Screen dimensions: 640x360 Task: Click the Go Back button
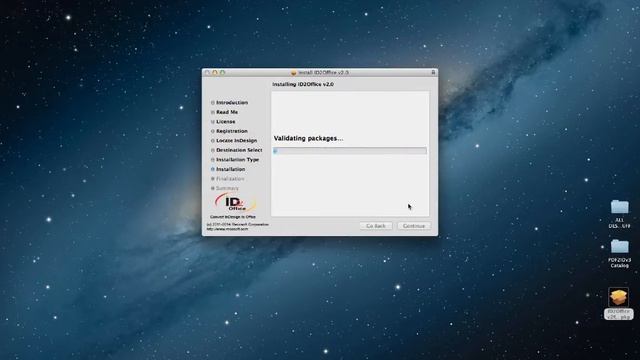pyautogui.click(x=376, y=226)
